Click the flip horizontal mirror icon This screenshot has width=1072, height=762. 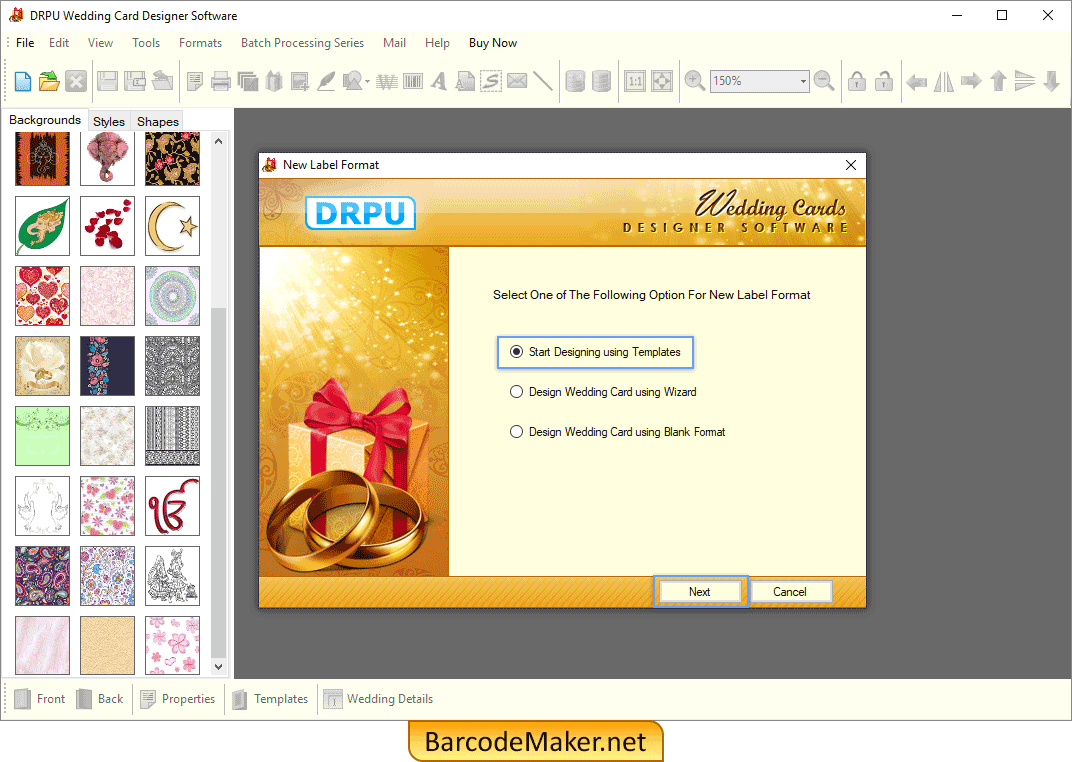click(943, 81)
